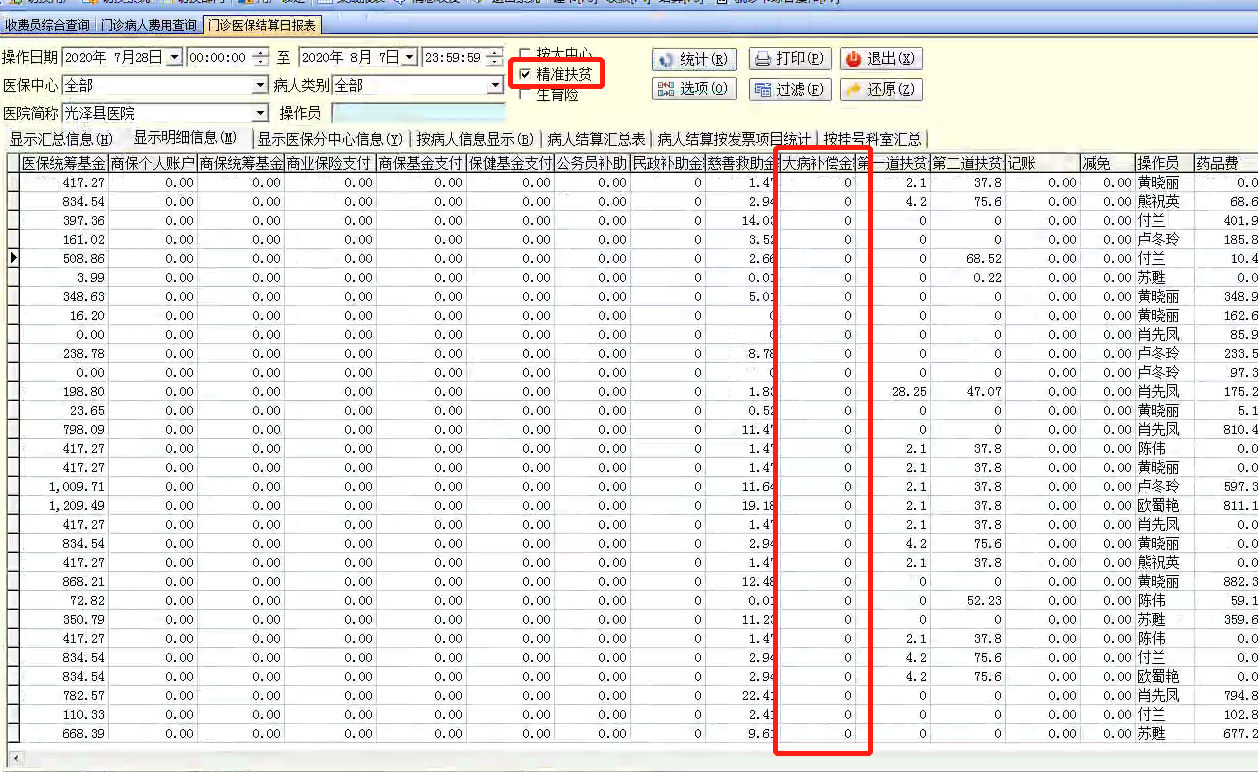Expand the 医保中心 combo box
The width and height of the screenshot is (1258, 772).
click(261, 86)
